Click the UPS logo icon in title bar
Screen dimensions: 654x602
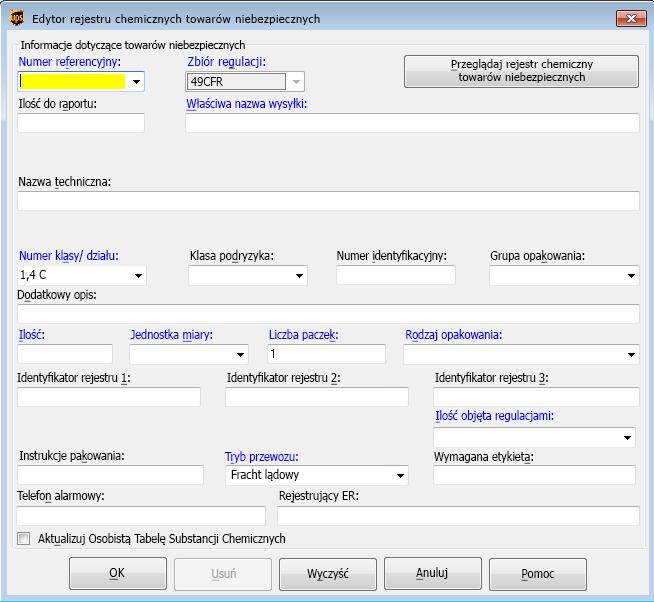(x=17, y=18)
